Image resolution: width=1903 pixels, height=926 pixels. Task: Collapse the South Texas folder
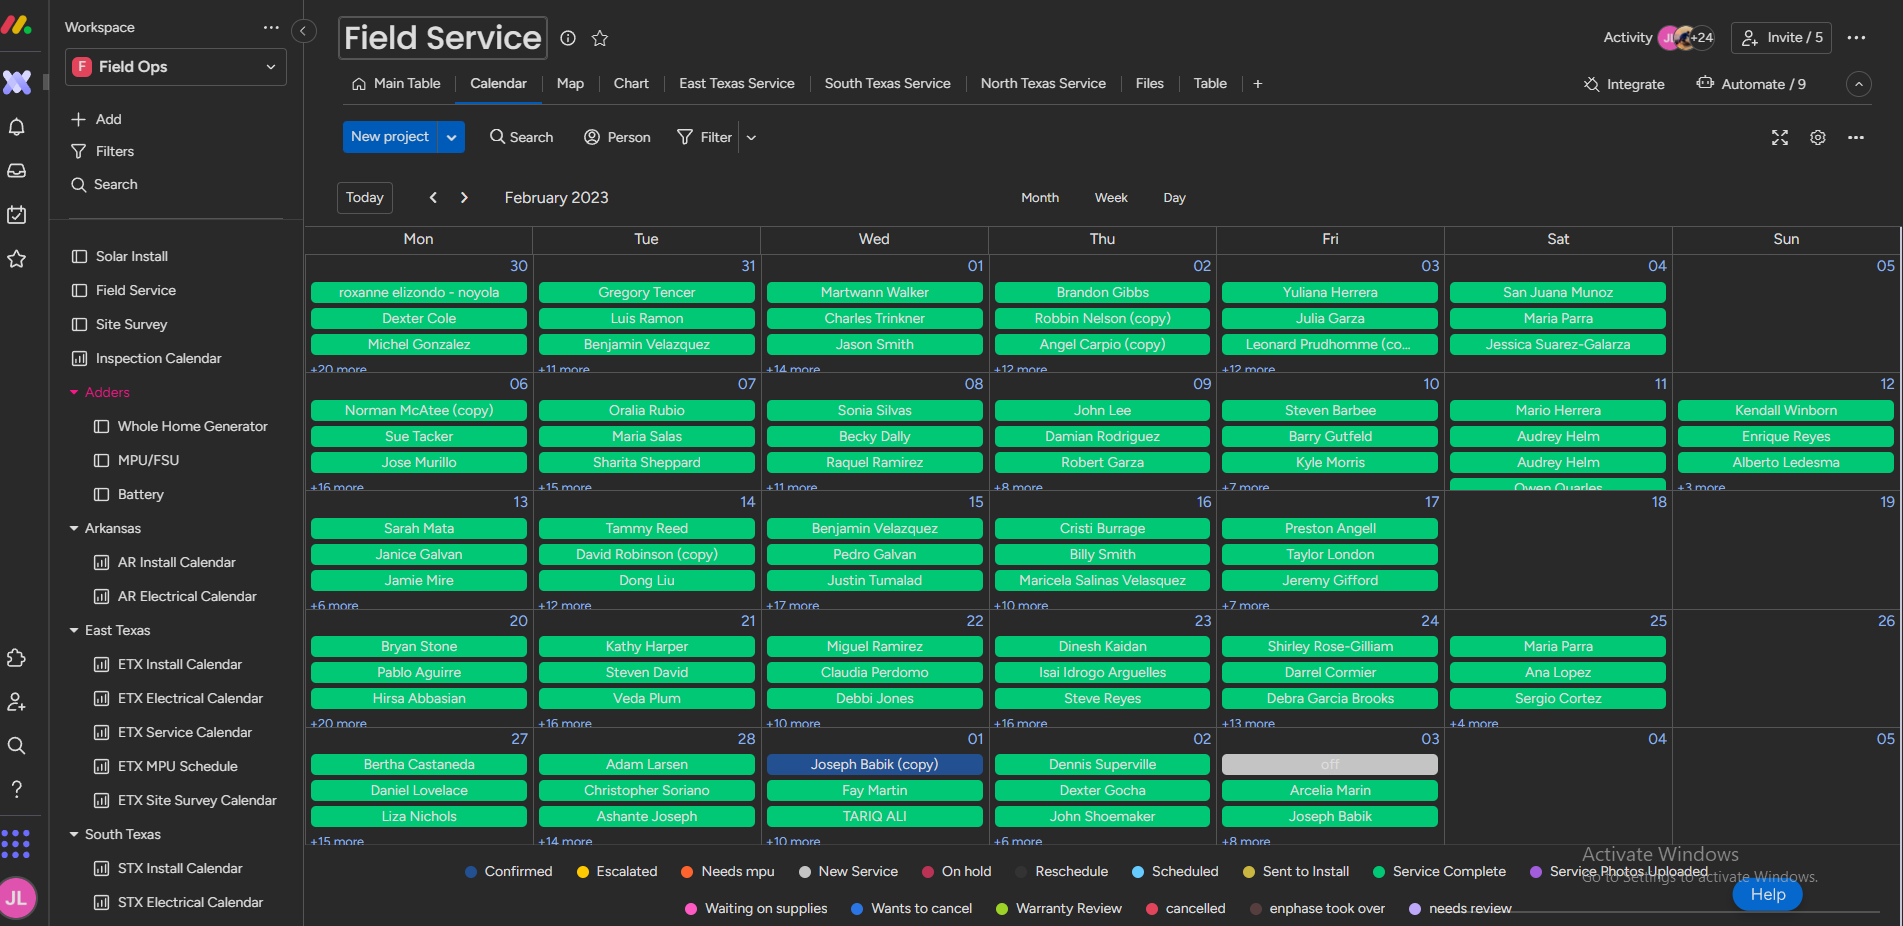pos(74,834)
